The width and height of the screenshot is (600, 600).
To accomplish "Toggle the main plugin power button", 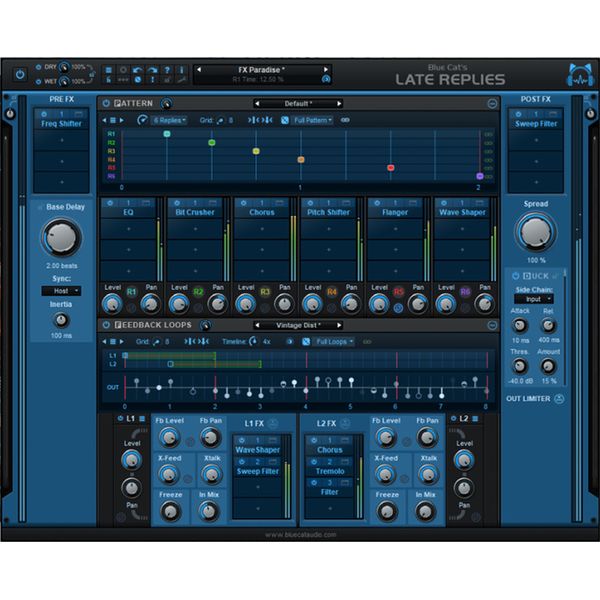I will (x=20, y=74).
